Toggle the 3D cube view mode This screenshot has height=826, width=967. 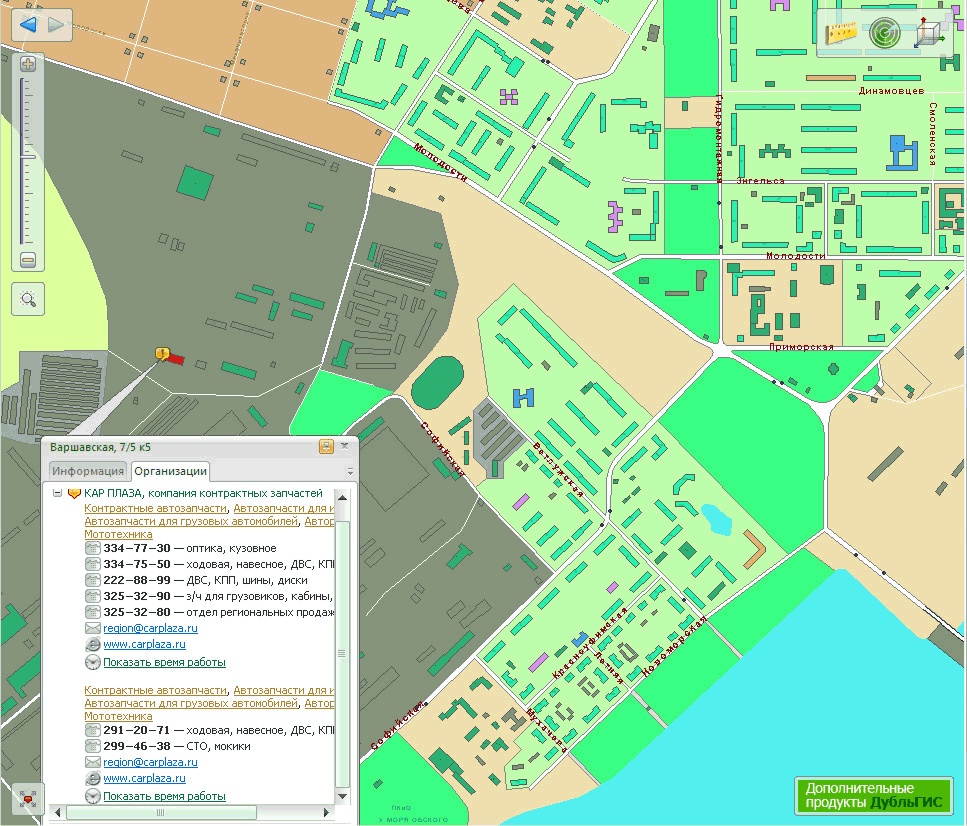point(928,33)
